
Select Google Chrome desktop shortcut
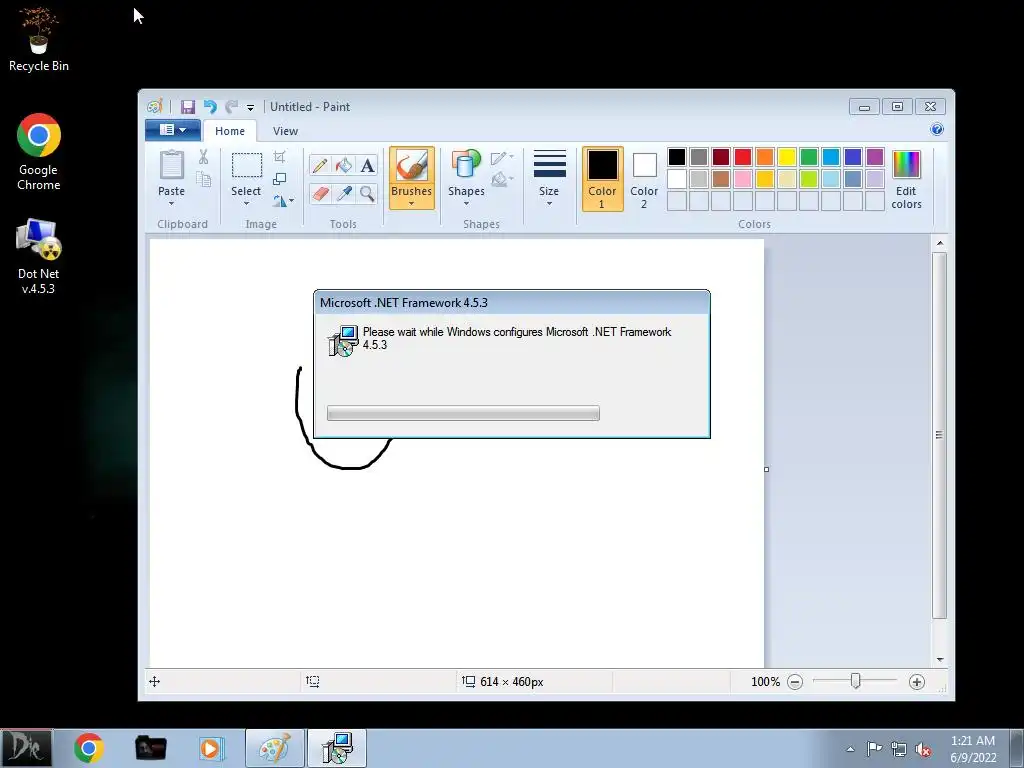point(39,152)
